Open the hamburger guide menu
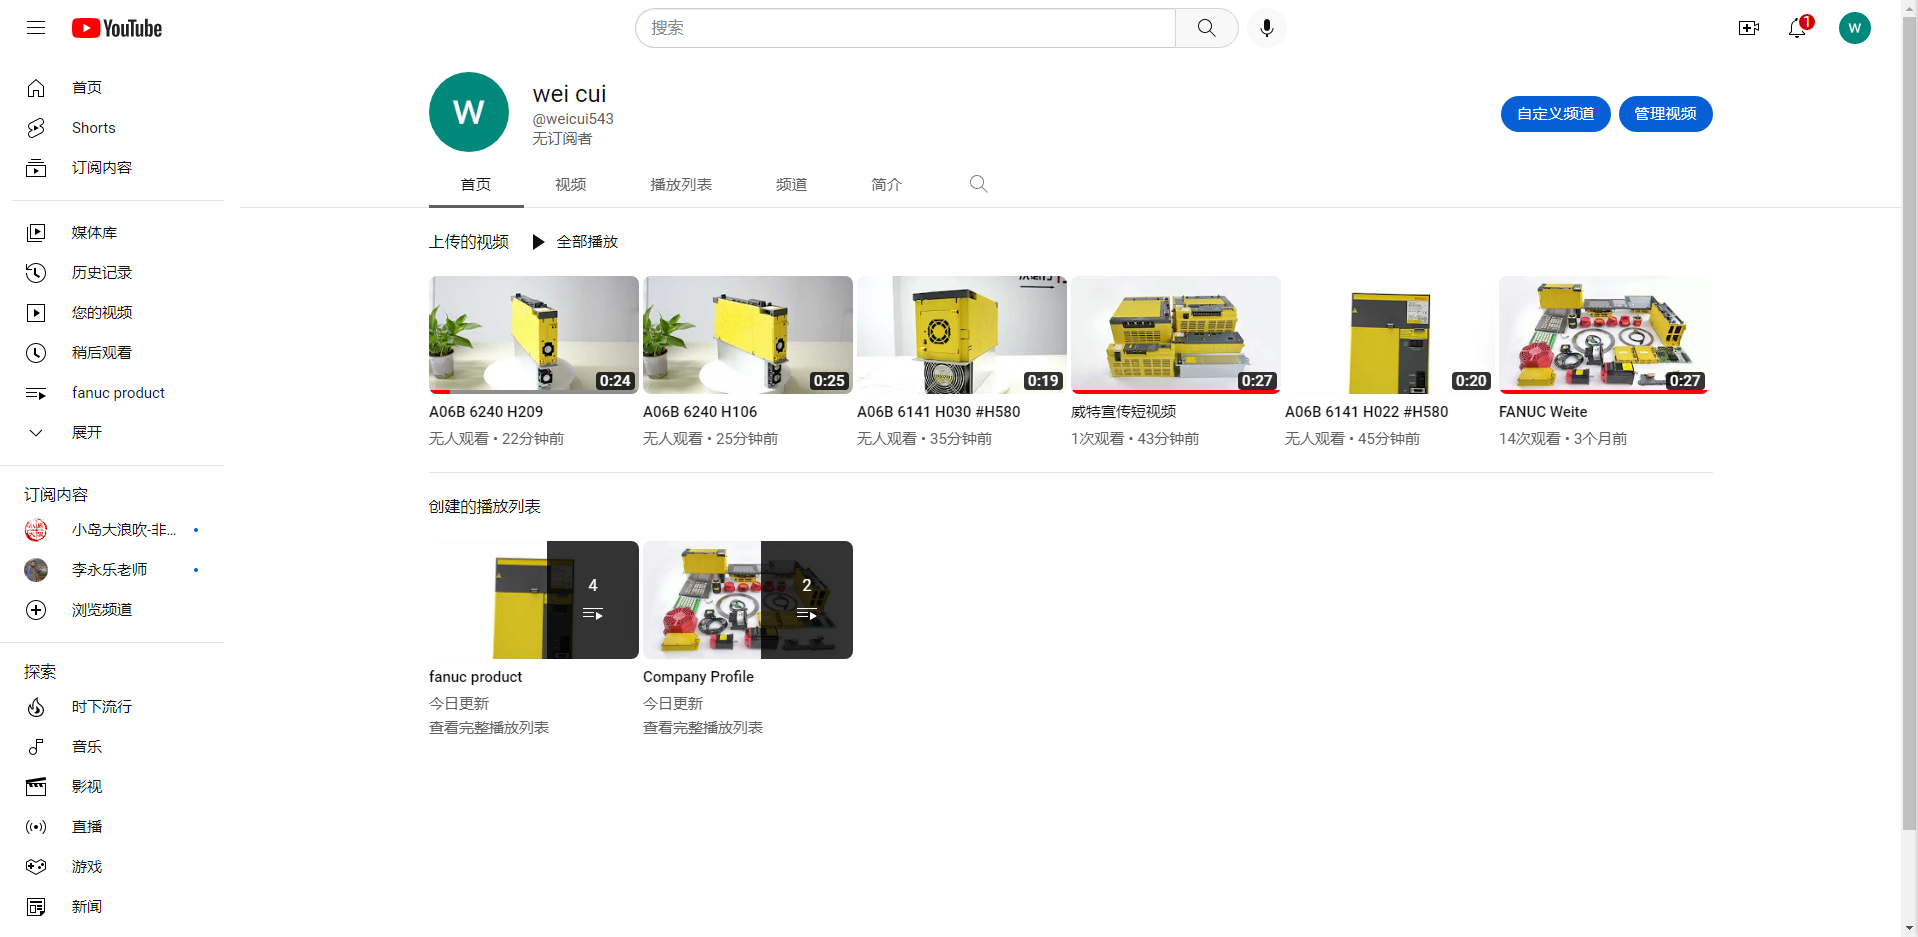This screenshot has height=937, width=1918. pos(36,28)
